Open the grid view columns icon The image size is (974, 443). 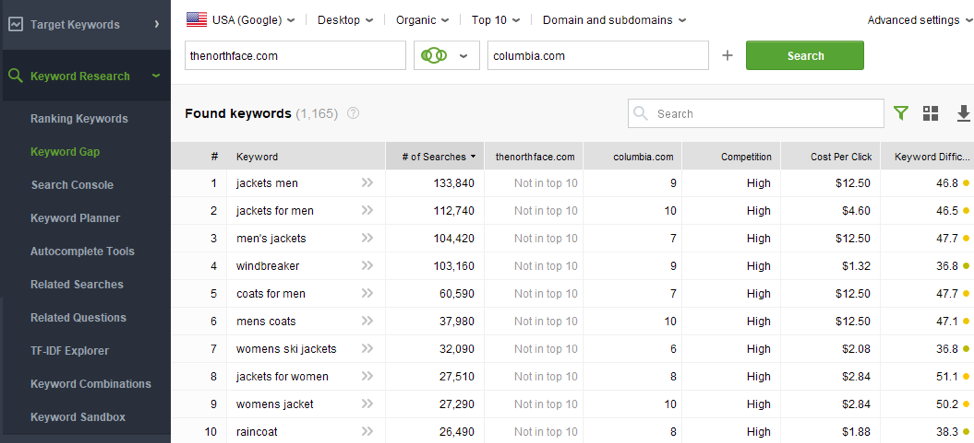coord(931,114)
